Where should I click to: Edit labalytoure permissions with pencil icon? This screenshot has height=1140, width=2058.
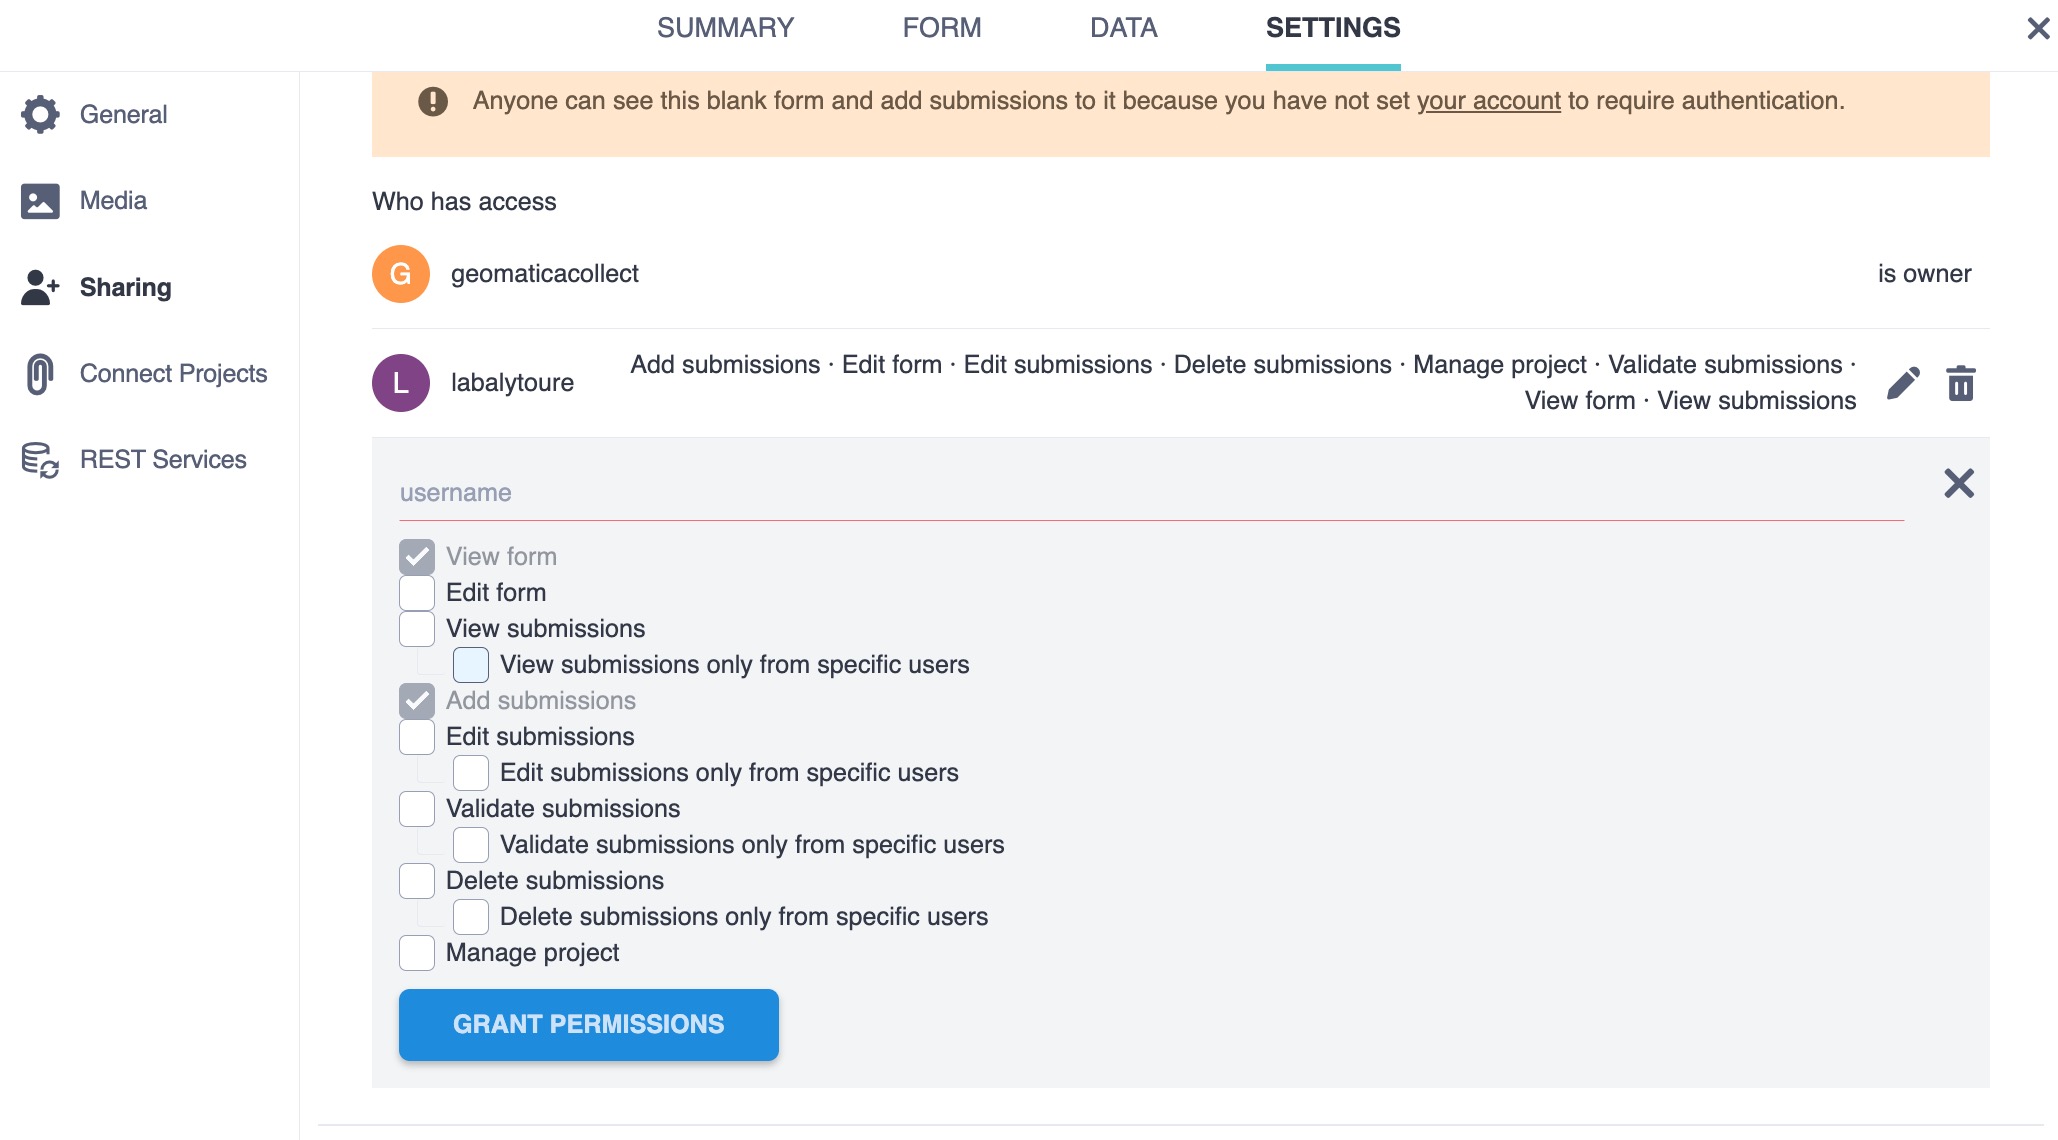[1903, 383]
